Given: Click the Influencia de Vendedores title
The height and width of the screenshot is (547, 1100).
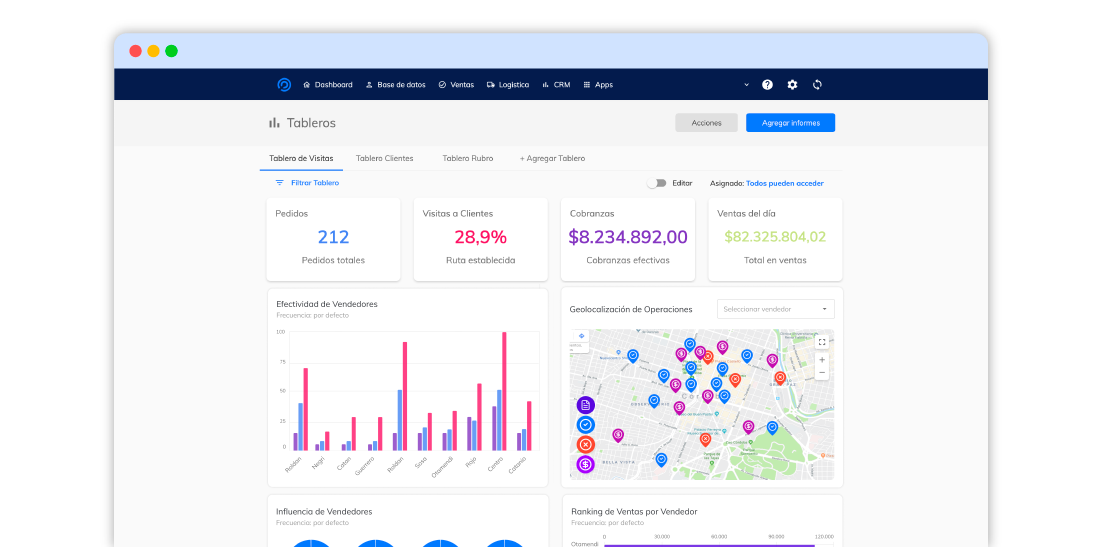Looking at the screenshot, I should (x=324, y=512).
